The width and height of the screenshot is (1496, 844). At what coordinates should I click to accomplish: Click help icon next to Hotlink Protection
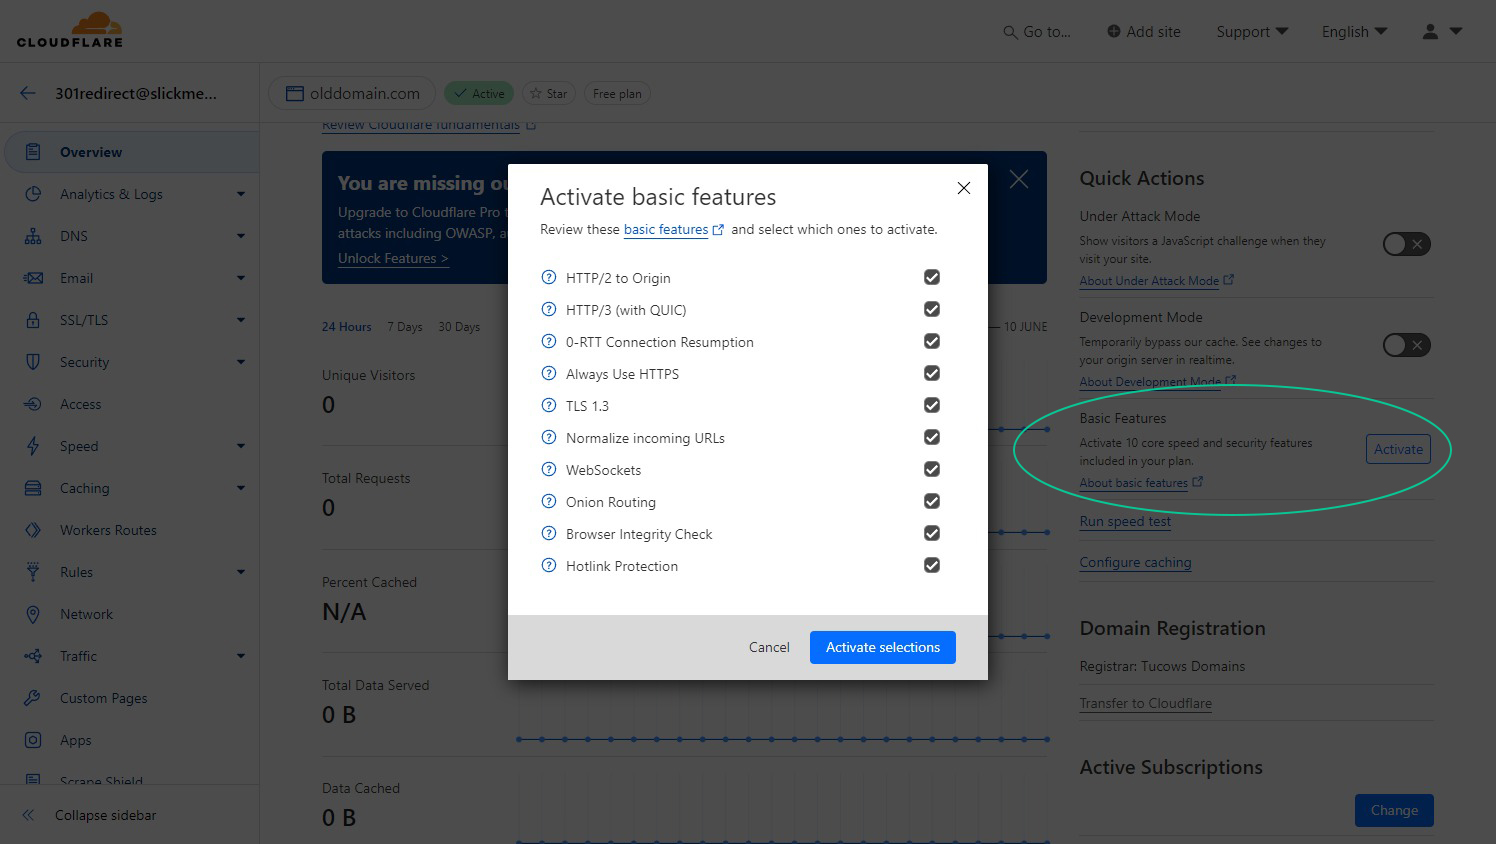[x=548, y=565]
